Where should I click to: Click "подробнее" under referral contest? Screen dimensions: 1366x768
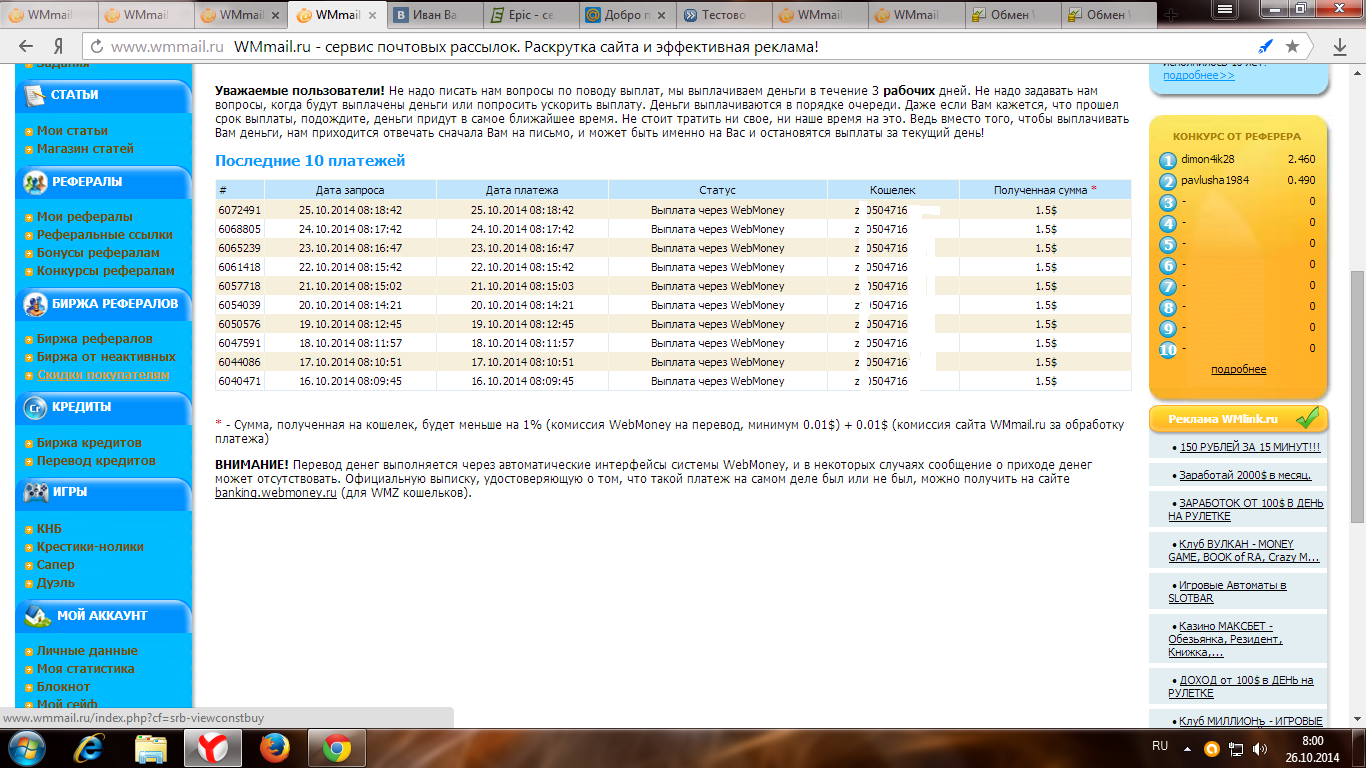(x=1238, y=369)
